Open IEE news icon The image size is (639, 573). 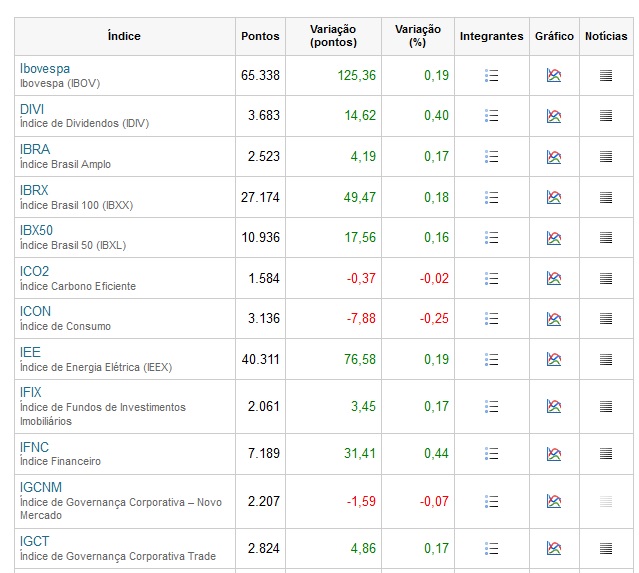(x=606, y=359)
